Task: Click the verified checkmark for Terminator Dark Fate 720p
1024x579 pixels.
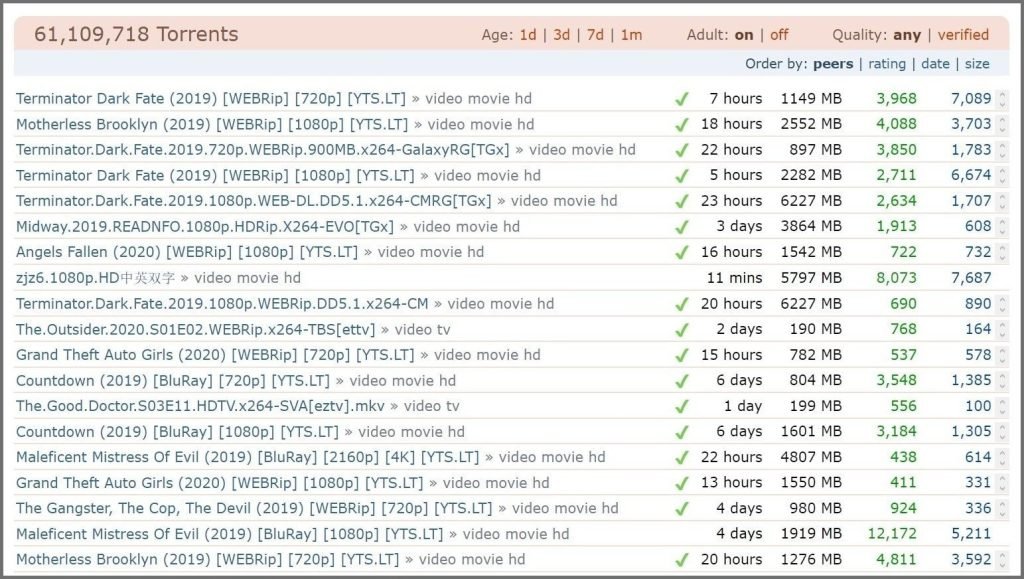Action: 682,98
